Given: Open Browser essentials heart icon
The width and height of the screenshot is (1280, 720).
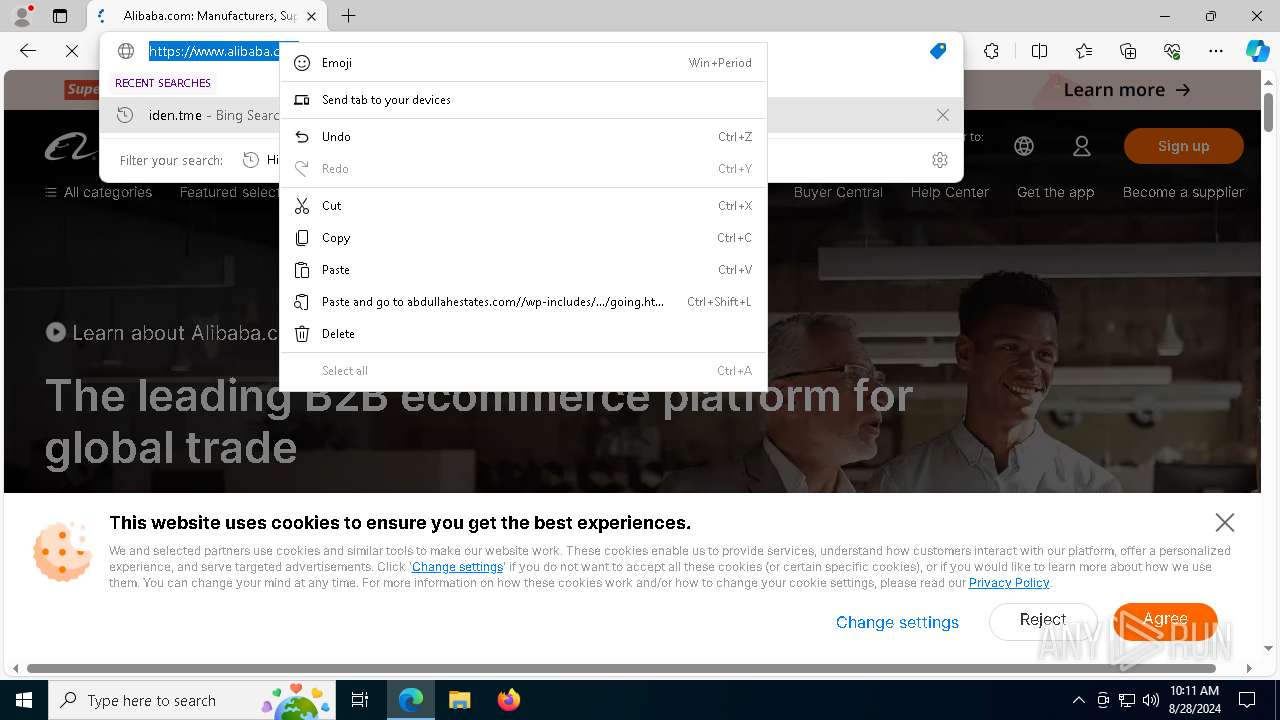Looking at the screenshot, I should 1172,51.
